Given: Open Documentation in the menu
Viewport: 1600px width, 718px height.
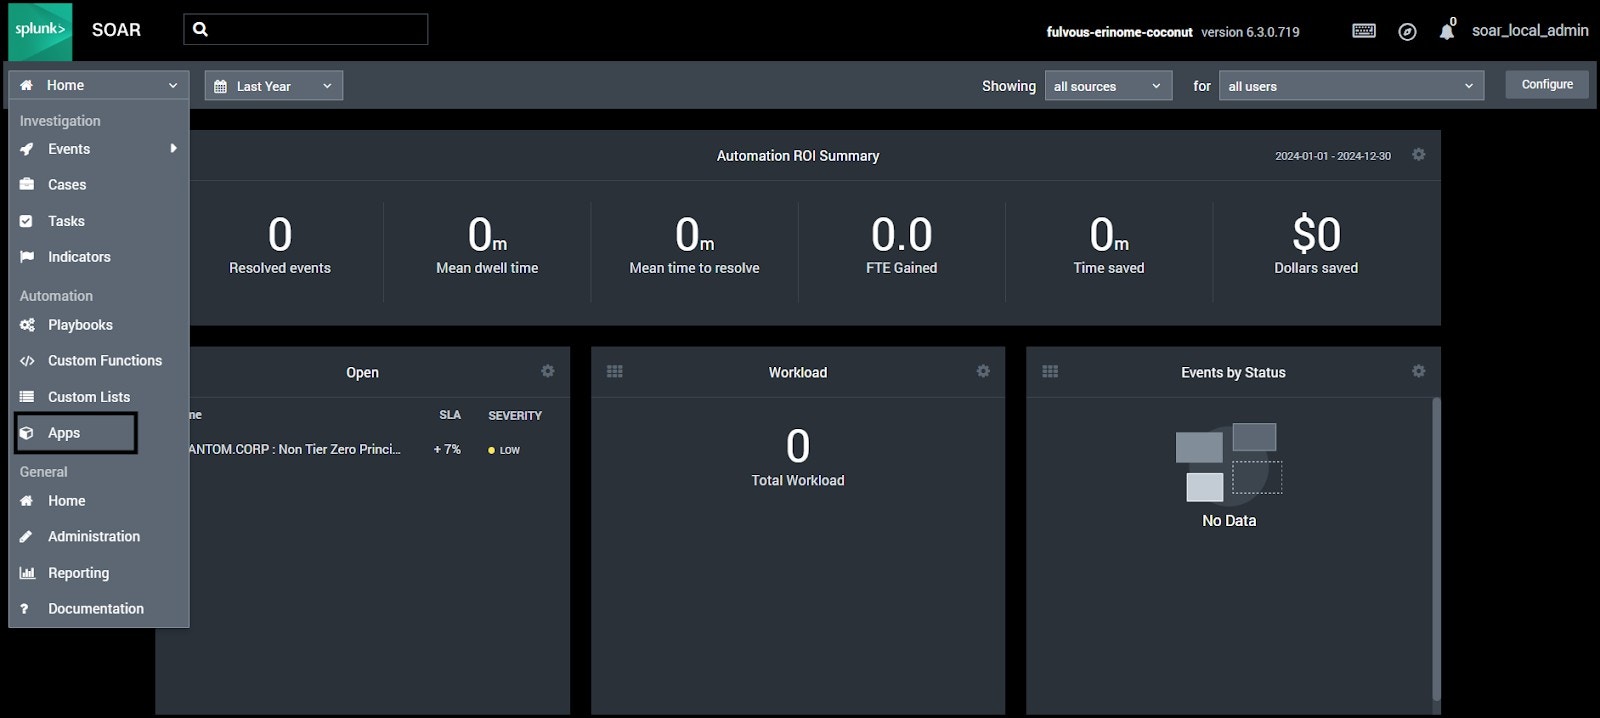Looking at the screenshot, I should (98, 609).
